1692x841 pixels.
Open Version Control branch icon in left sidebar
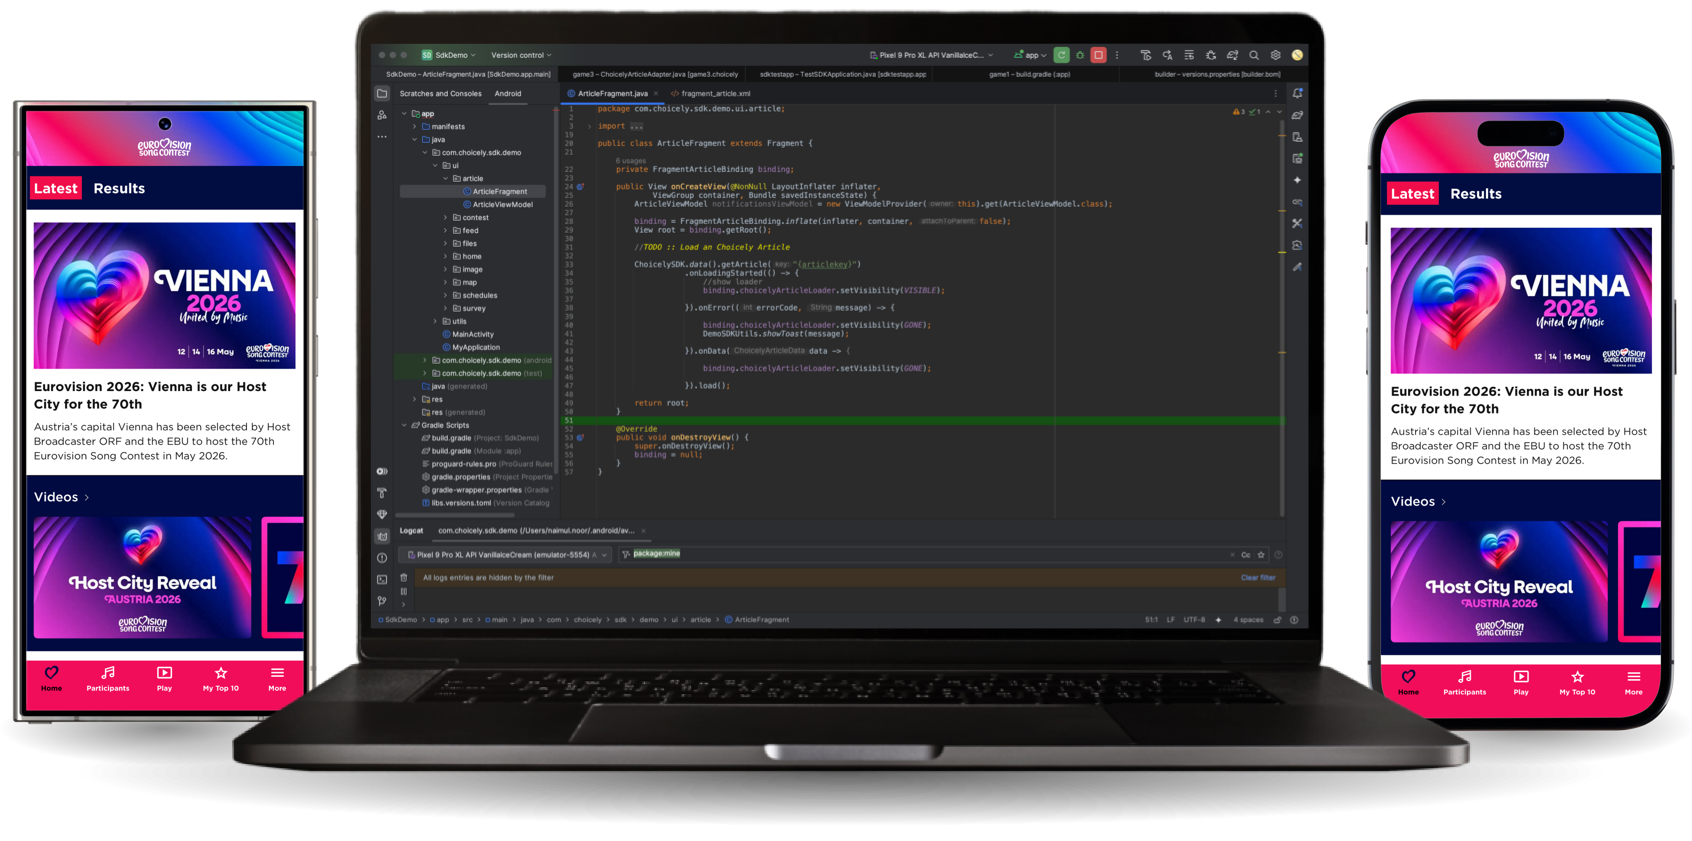pos(382,601)
